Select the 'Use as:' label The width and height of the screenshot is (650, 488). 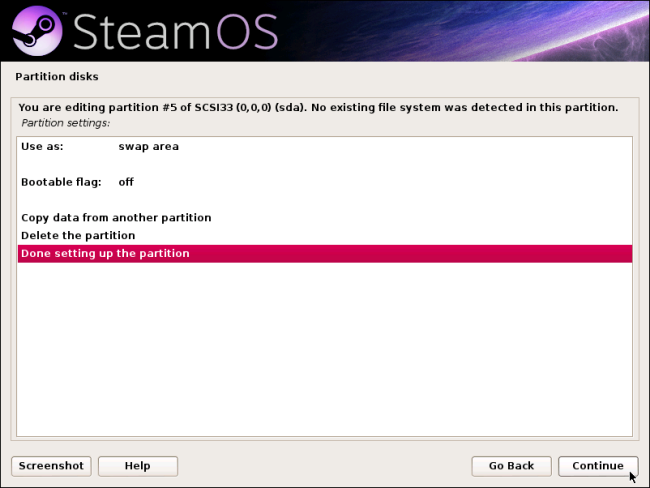tap(42, 146)
